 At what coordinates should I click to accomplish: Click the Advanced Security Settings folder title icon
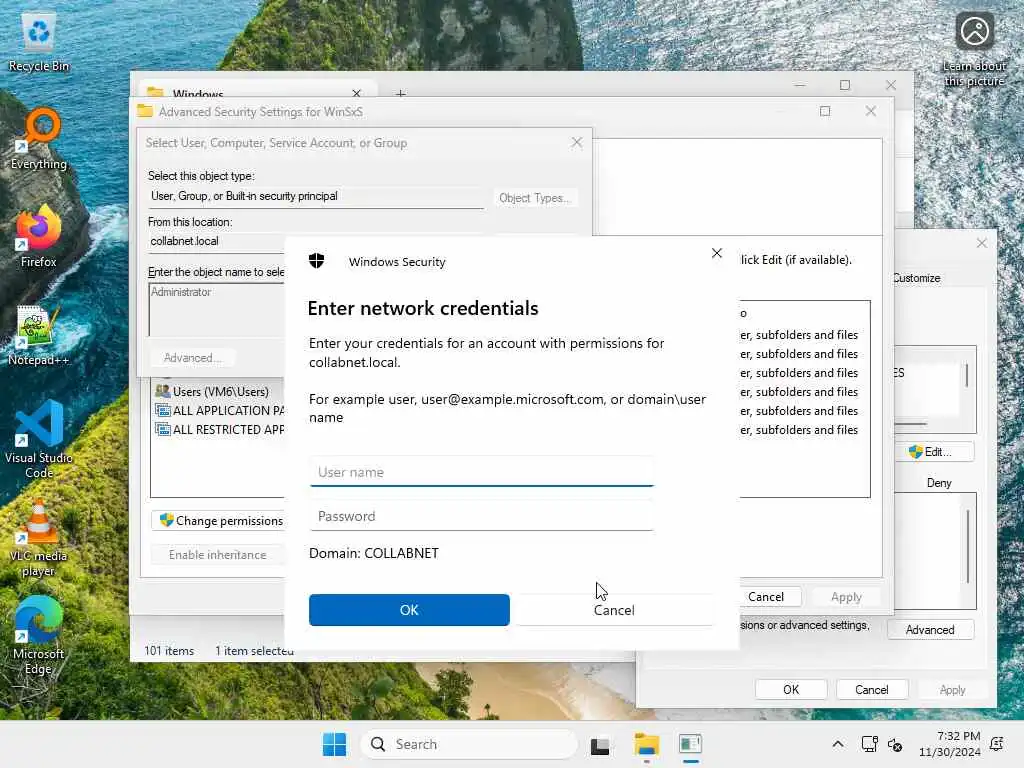tap(145, 111)
